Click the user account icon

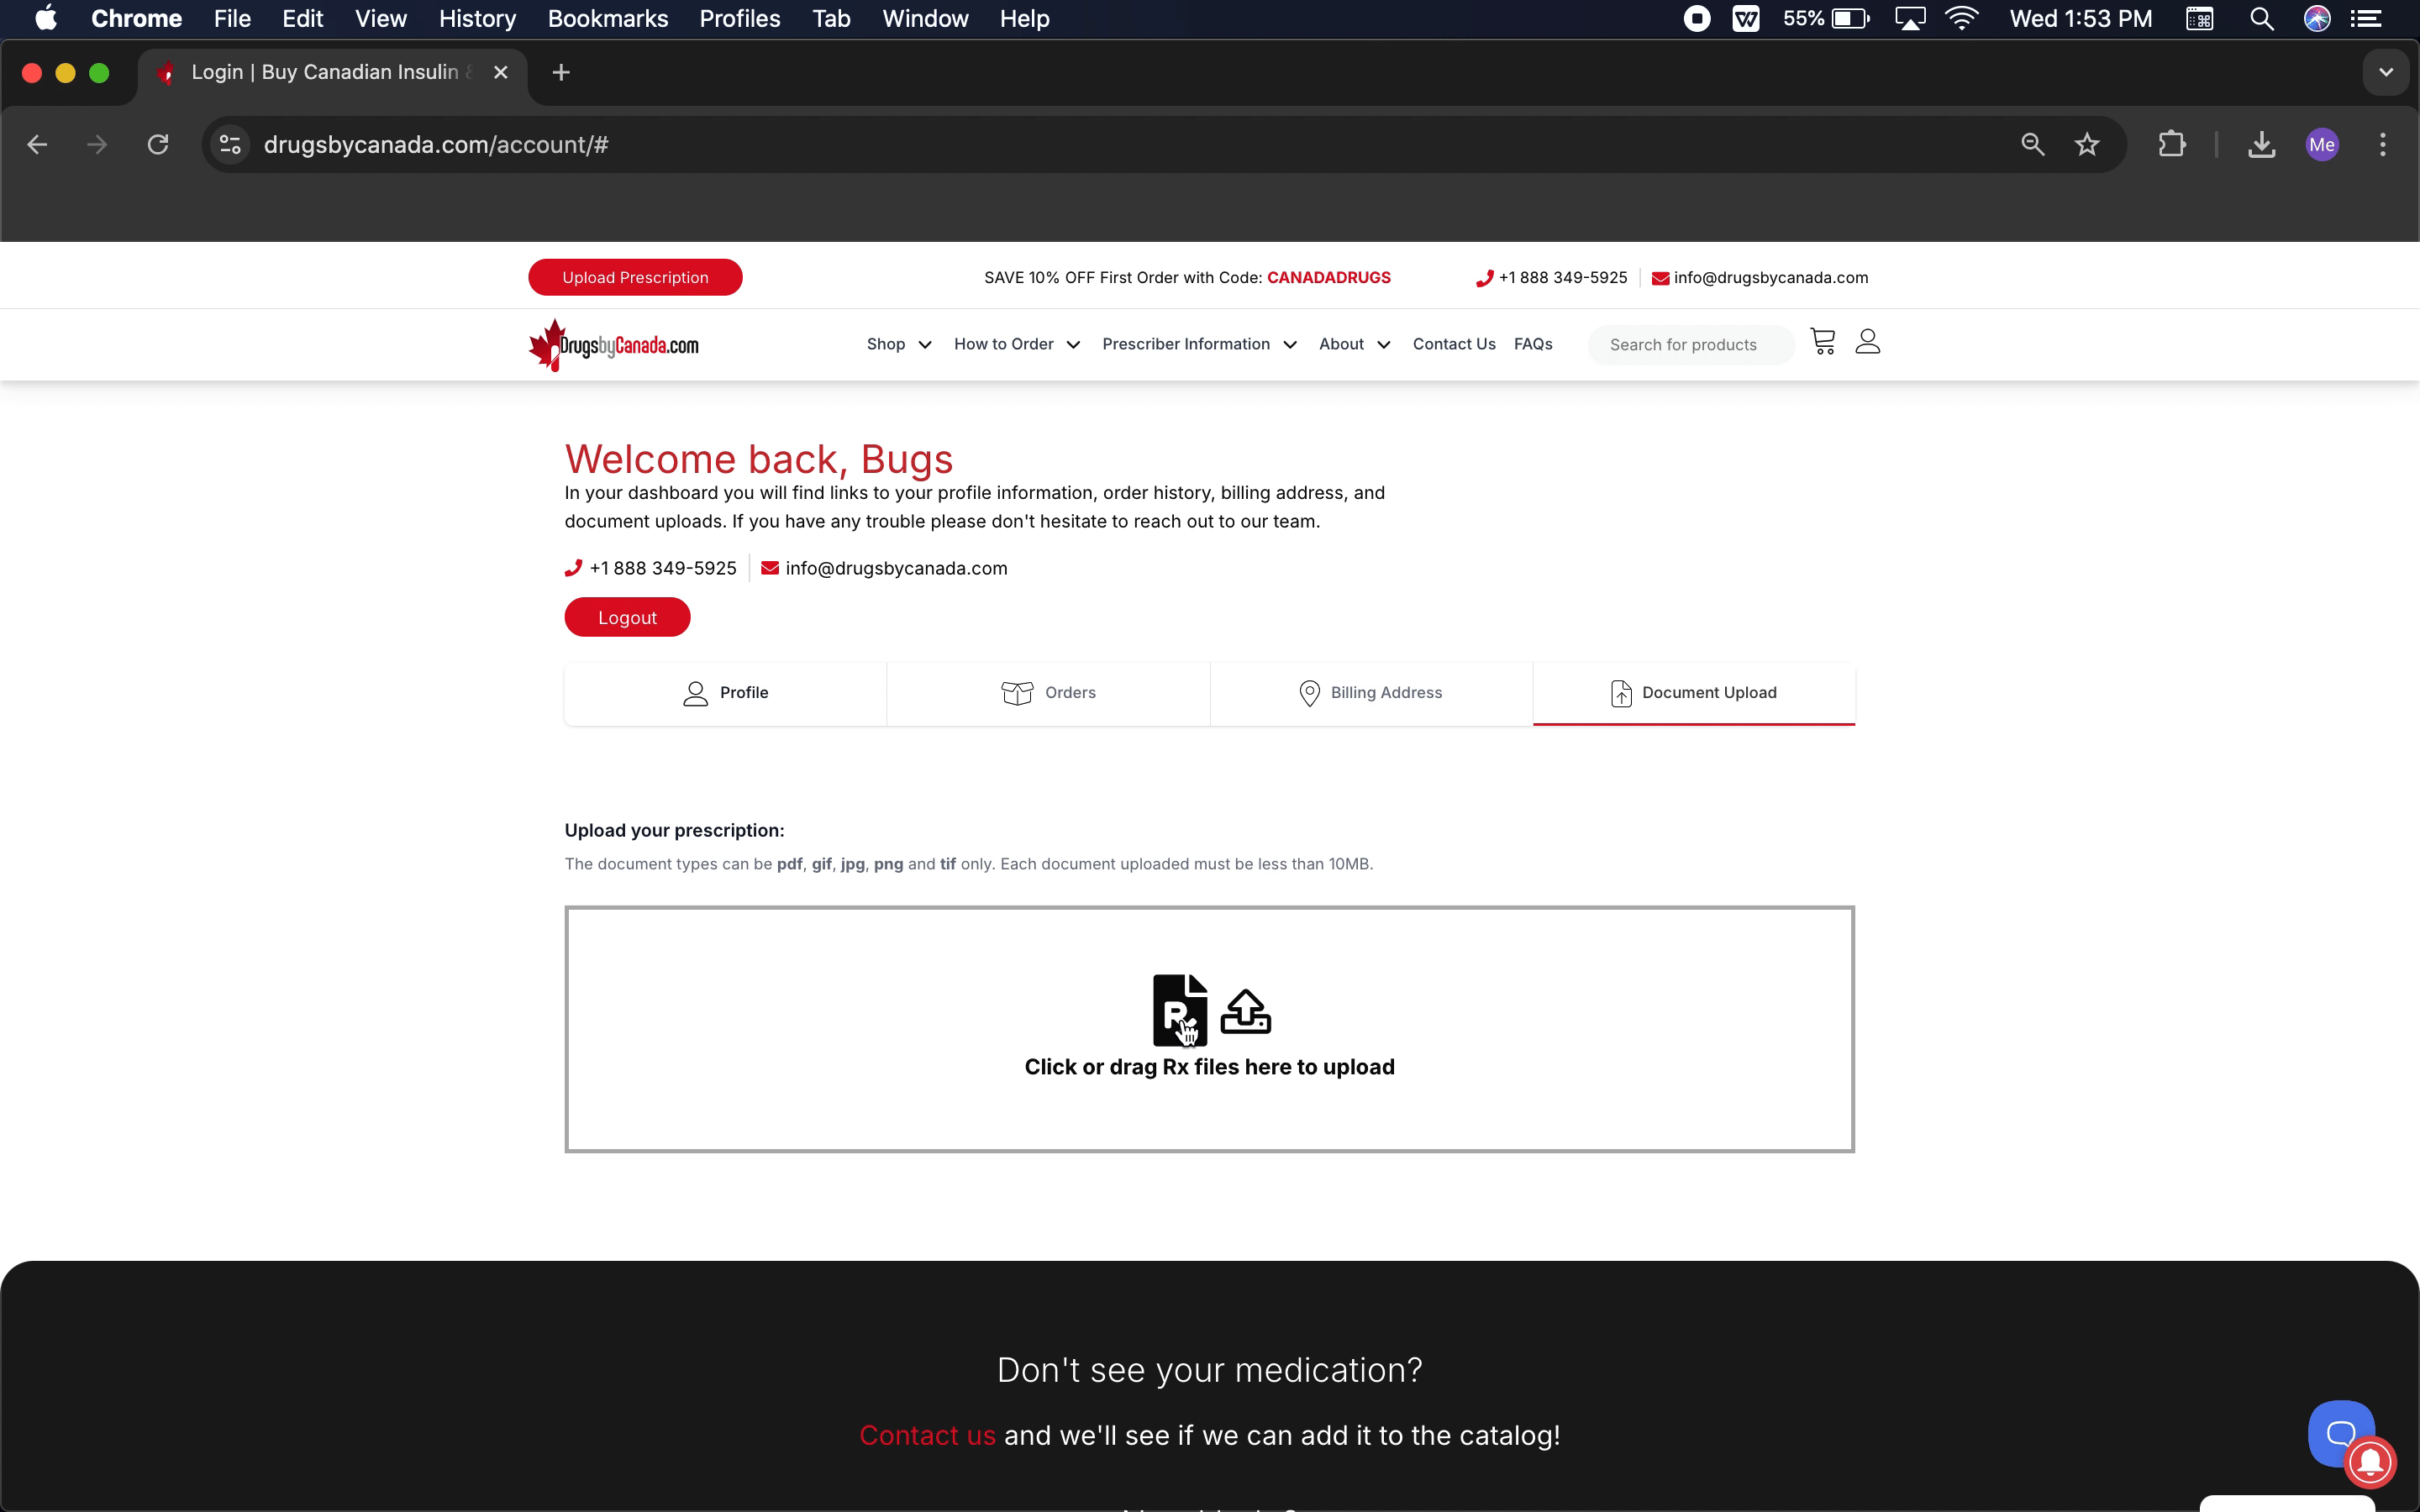[1867, 342]
